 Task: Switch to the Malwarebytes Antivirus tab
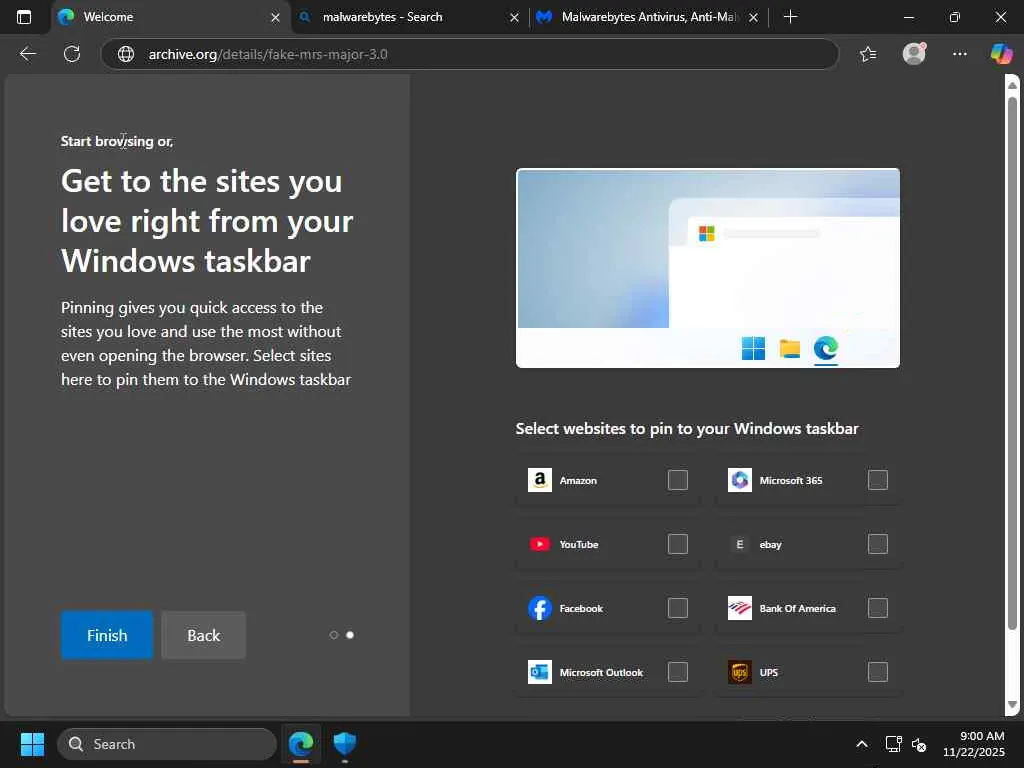tap(648, 17)
